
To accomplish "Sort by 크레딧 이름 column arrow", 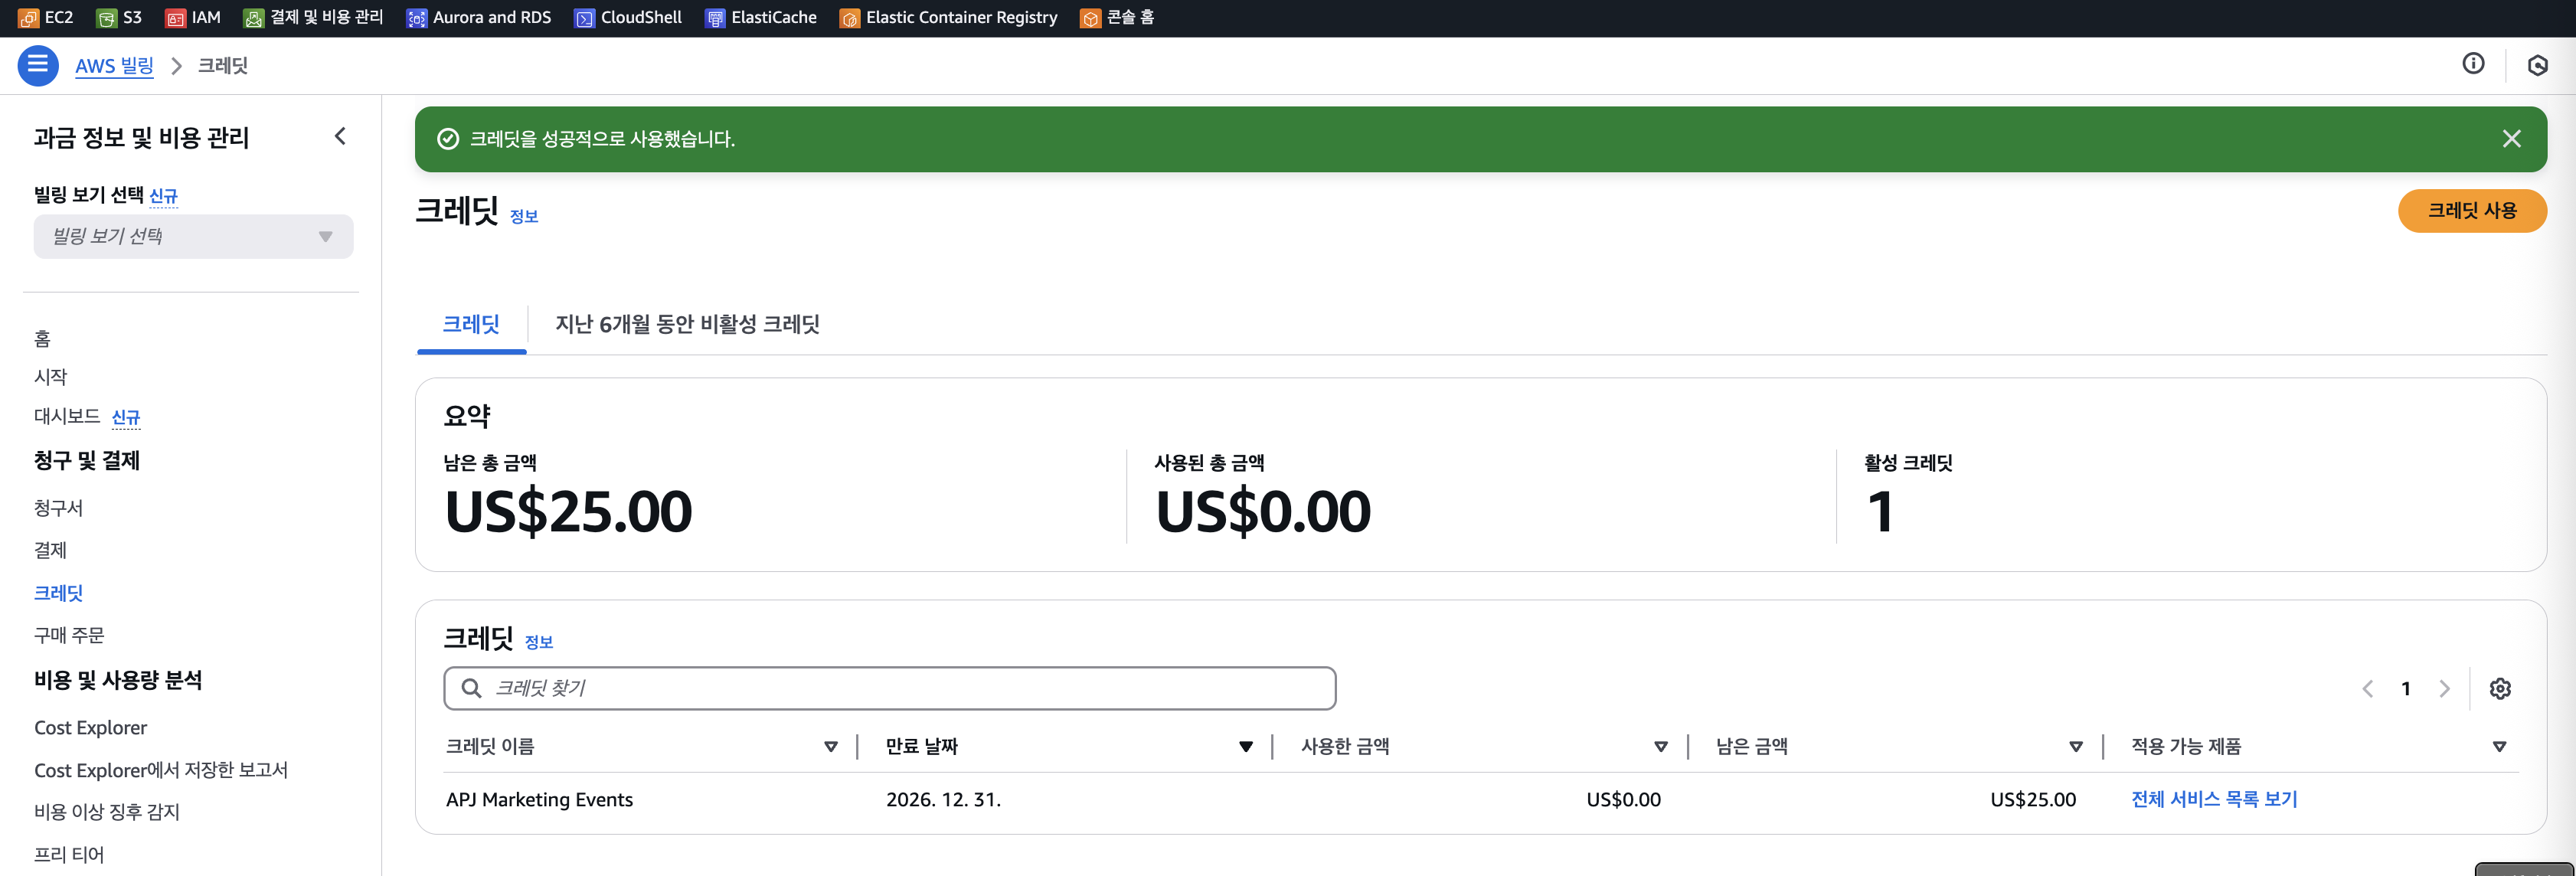I will point(830,747).
